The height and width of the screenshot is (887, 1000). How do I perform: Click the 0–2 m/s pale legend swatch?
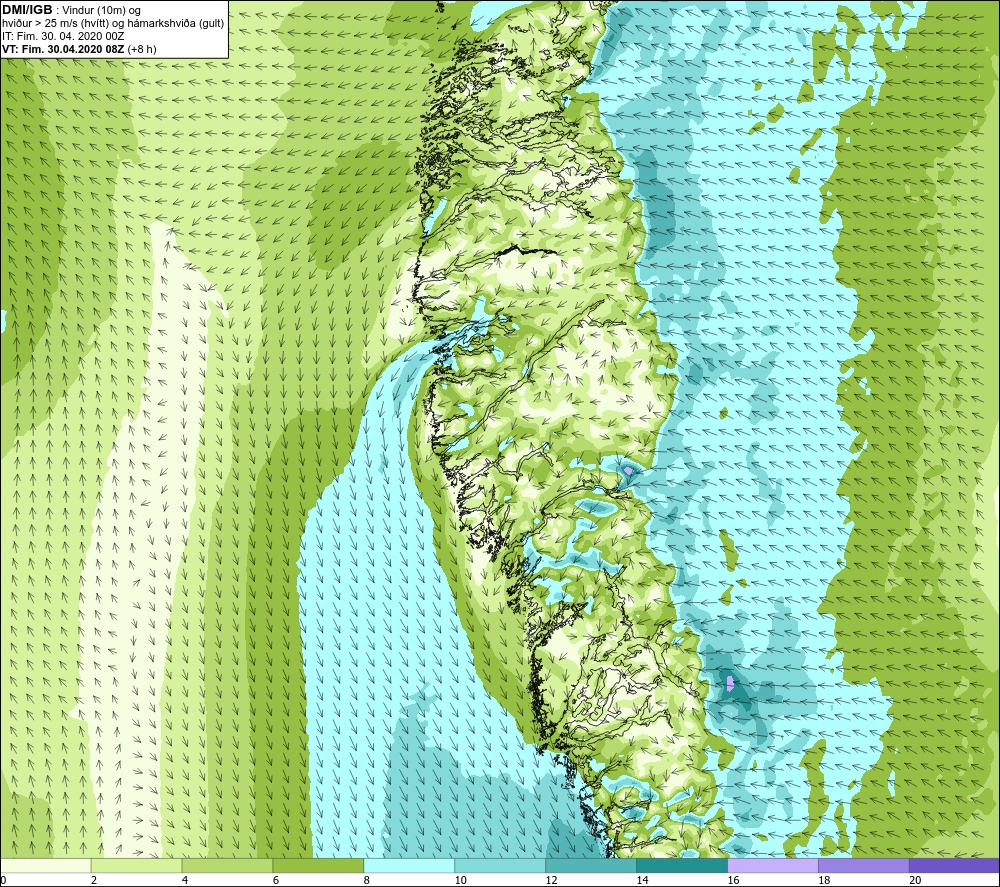[46, 865]
